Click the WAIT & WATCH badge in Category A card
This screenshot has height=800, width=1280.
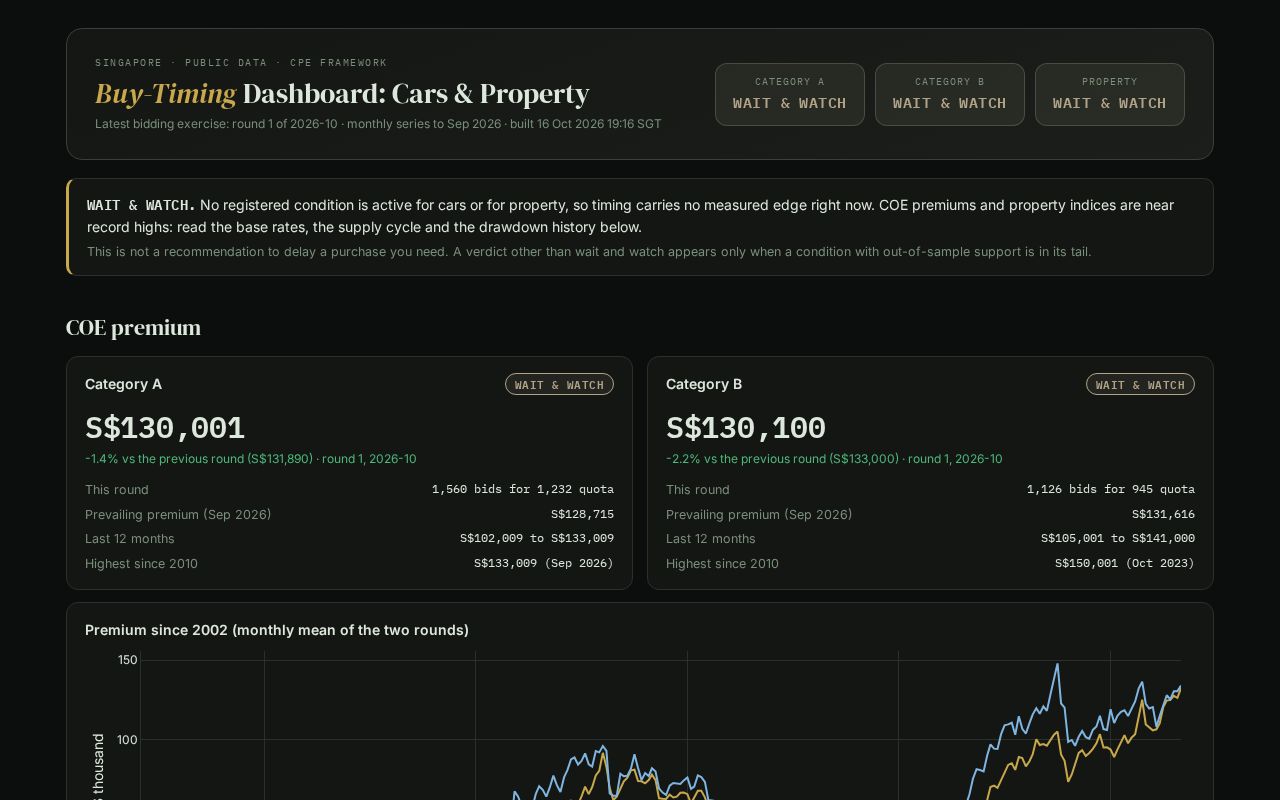click(x=559, y=384)
